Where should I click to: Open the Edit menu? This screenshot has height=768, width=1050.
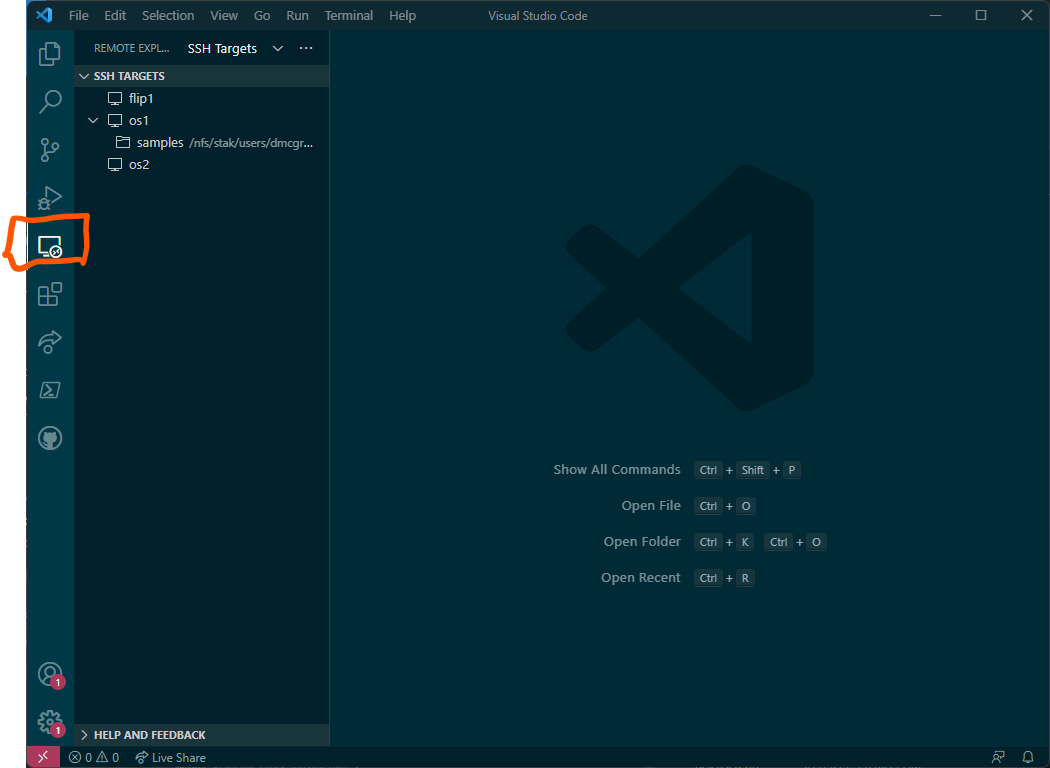pos(115,15)
